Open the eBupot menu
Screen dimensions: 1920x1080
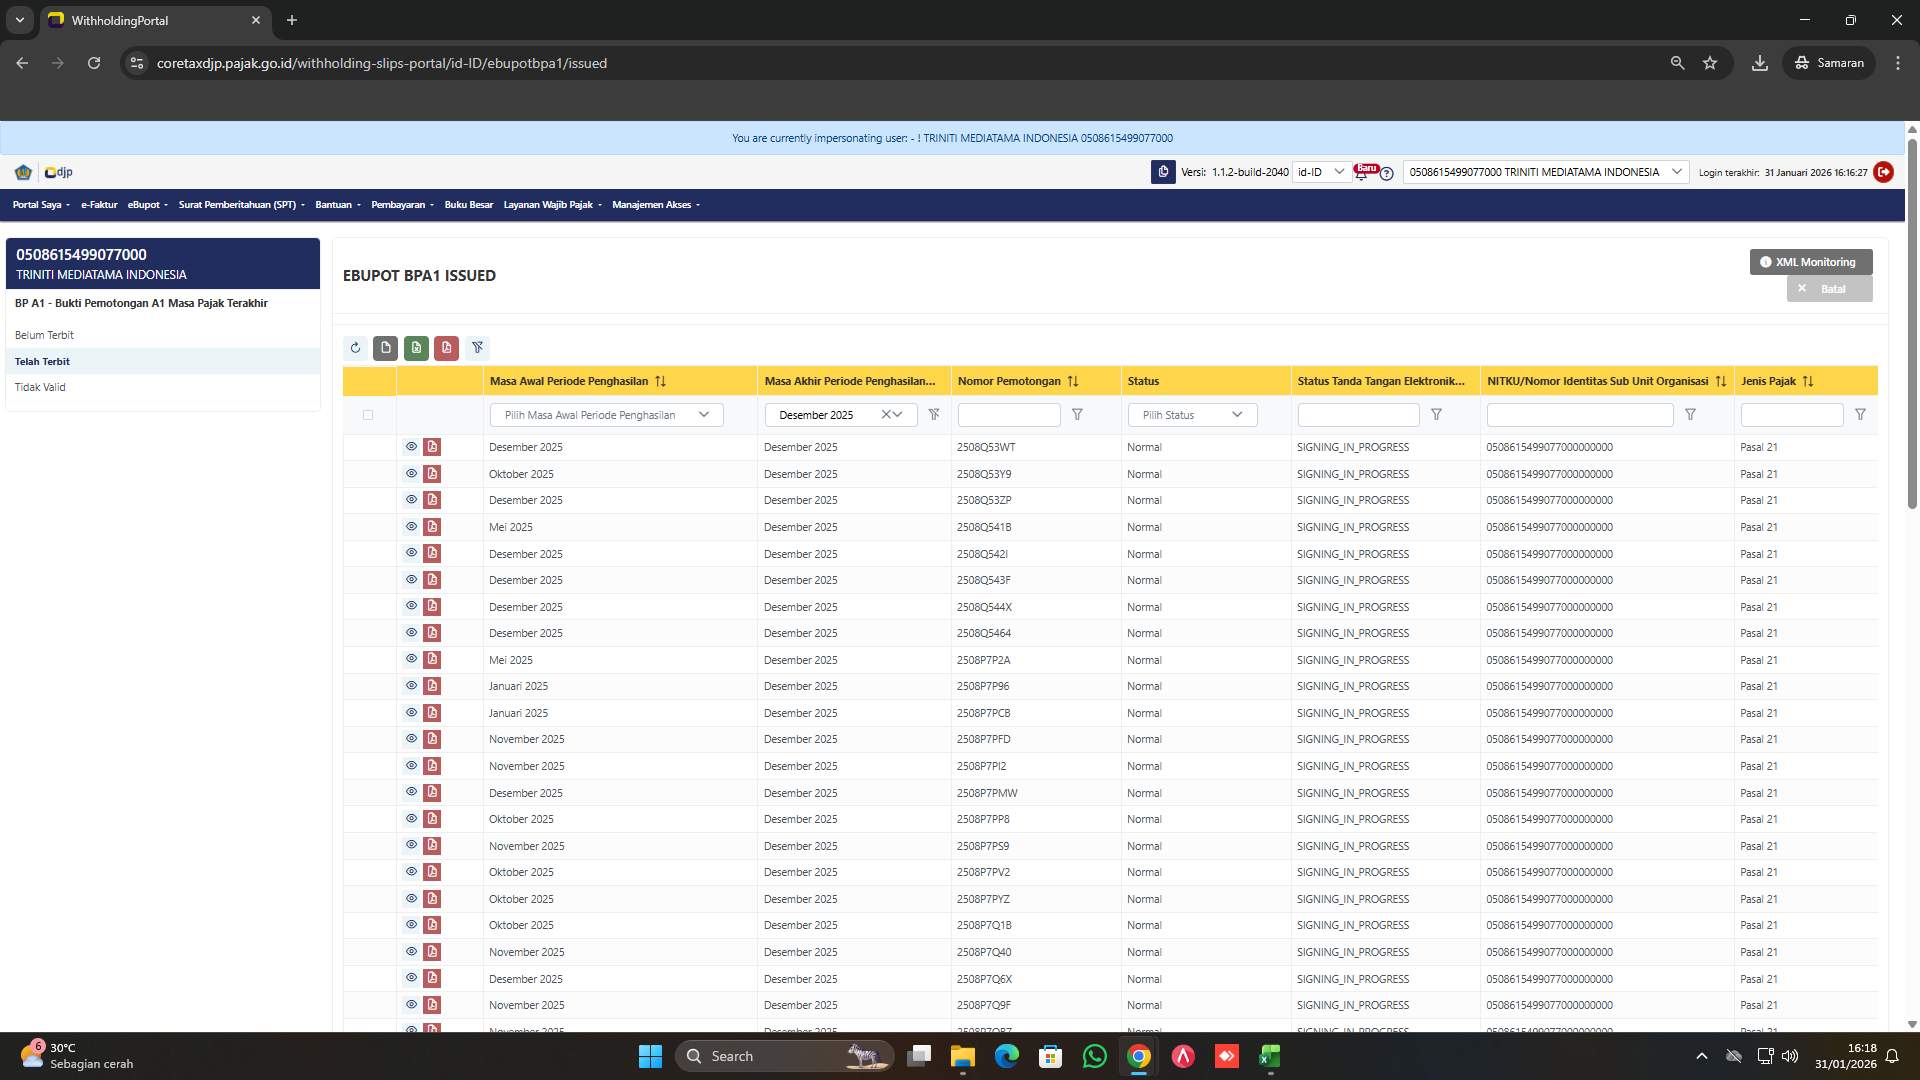(146, 205)
